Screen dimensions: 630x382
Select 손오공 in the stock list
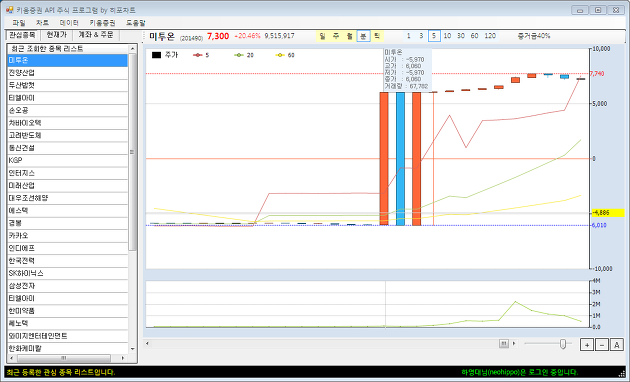pyautogui.click(x=67, y=110)
